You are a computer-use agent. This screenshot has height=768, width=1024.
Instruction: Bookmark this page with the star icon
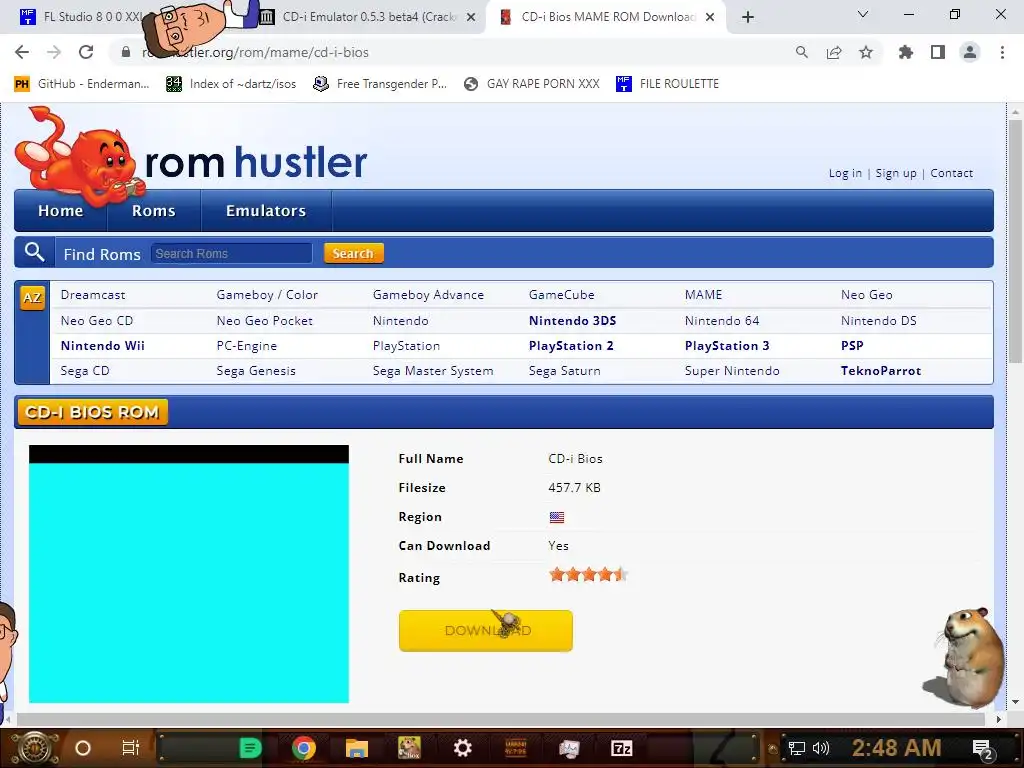pos(866,52)
